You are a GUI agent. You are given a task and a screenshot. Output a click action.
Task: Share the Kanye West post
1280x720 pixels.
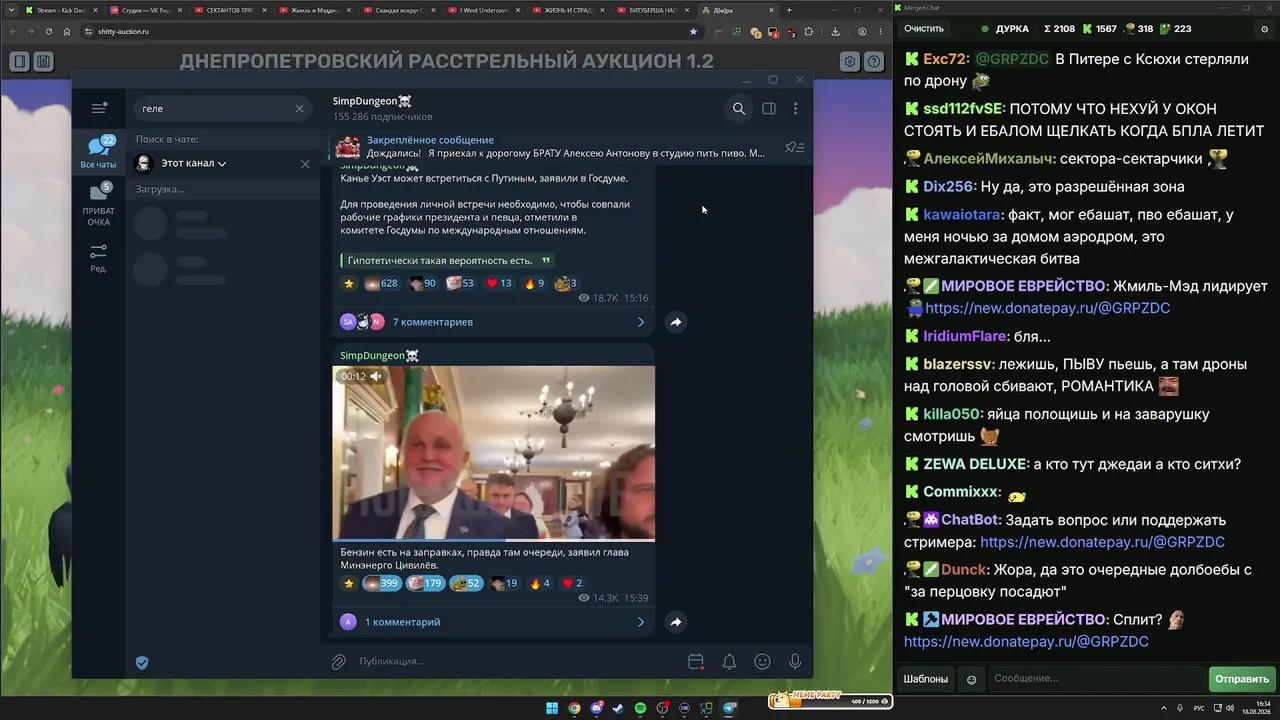(676, 322)
